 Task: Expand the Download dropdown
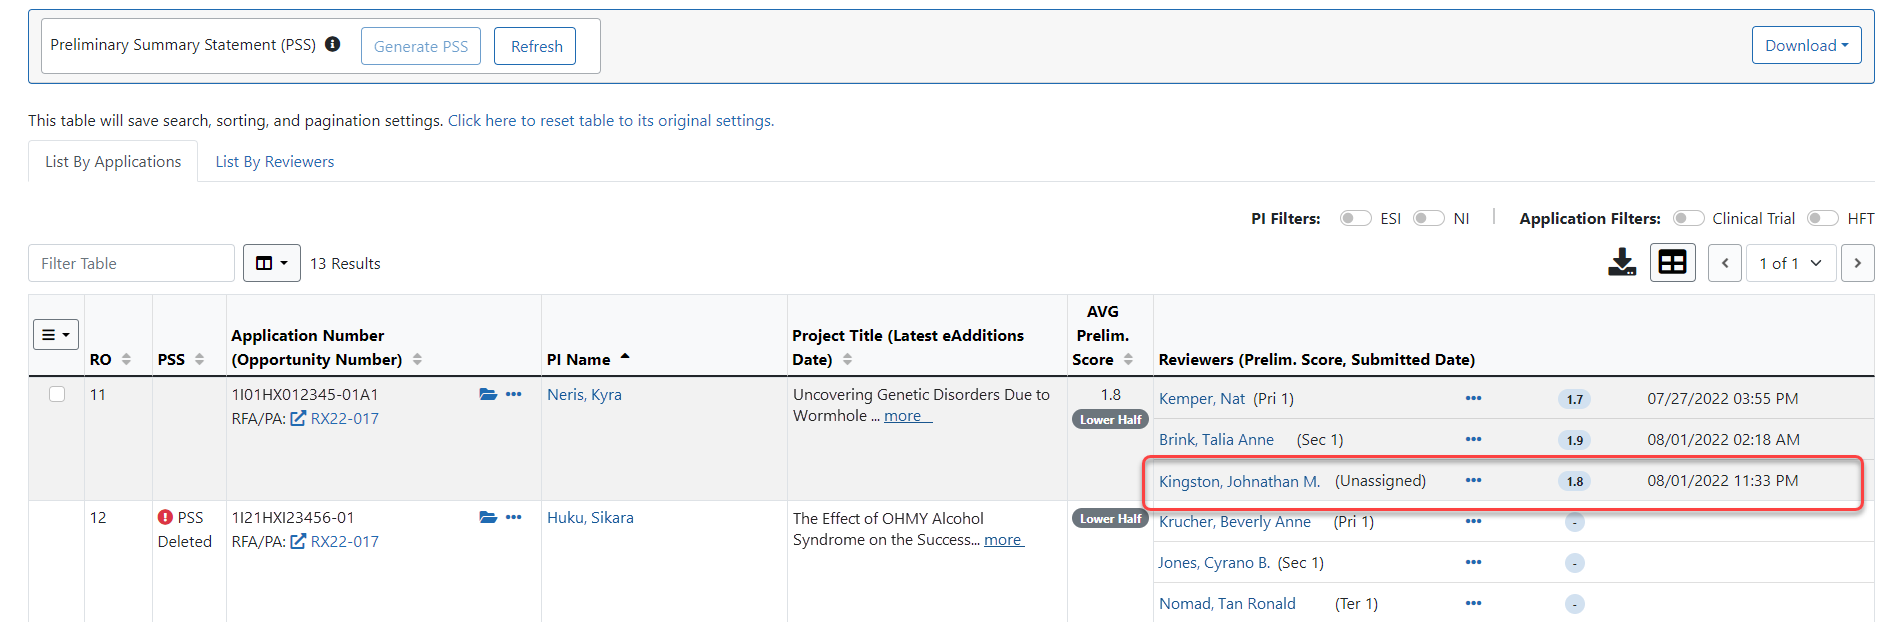click(1806, 45)
